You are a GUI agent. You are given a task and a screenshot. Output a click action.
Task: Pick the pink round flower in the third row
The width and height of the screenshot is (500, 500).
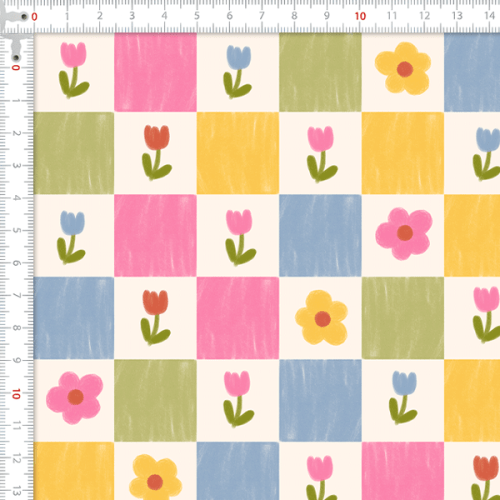[404, 233]
